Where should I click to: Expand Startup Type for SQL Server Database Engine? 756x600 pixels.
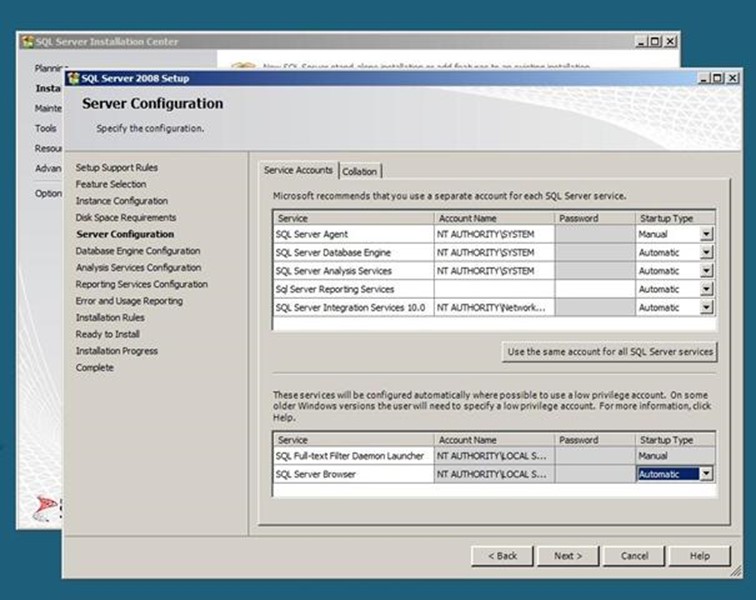[x=706, y=253]
